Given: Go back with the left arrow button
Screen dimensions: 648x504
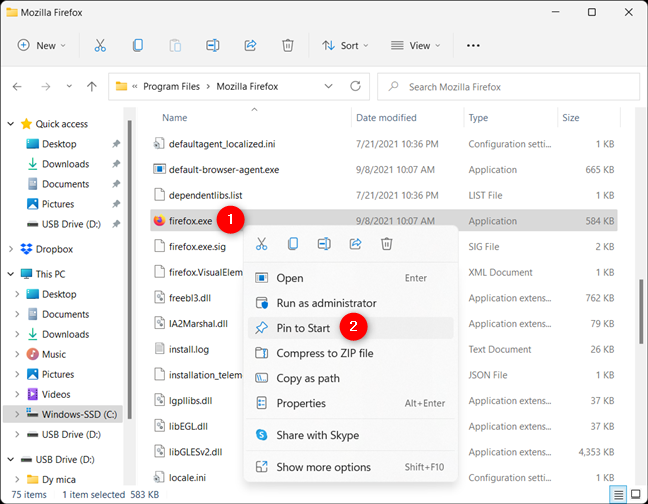Looking at the screenshot, I should [x=17, y=86].
